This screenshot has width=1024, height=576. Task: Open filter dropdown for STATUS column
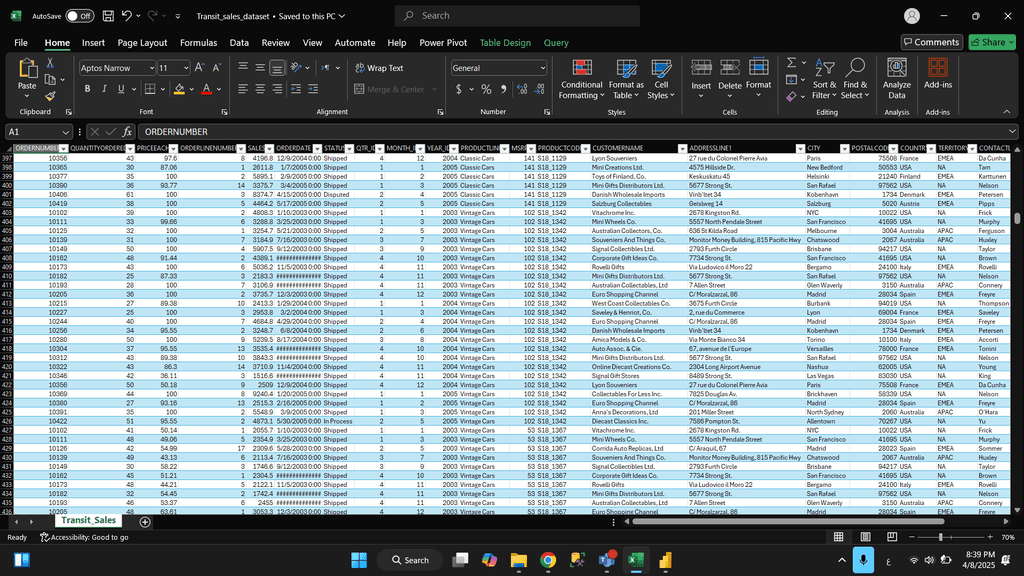(349, 149)
